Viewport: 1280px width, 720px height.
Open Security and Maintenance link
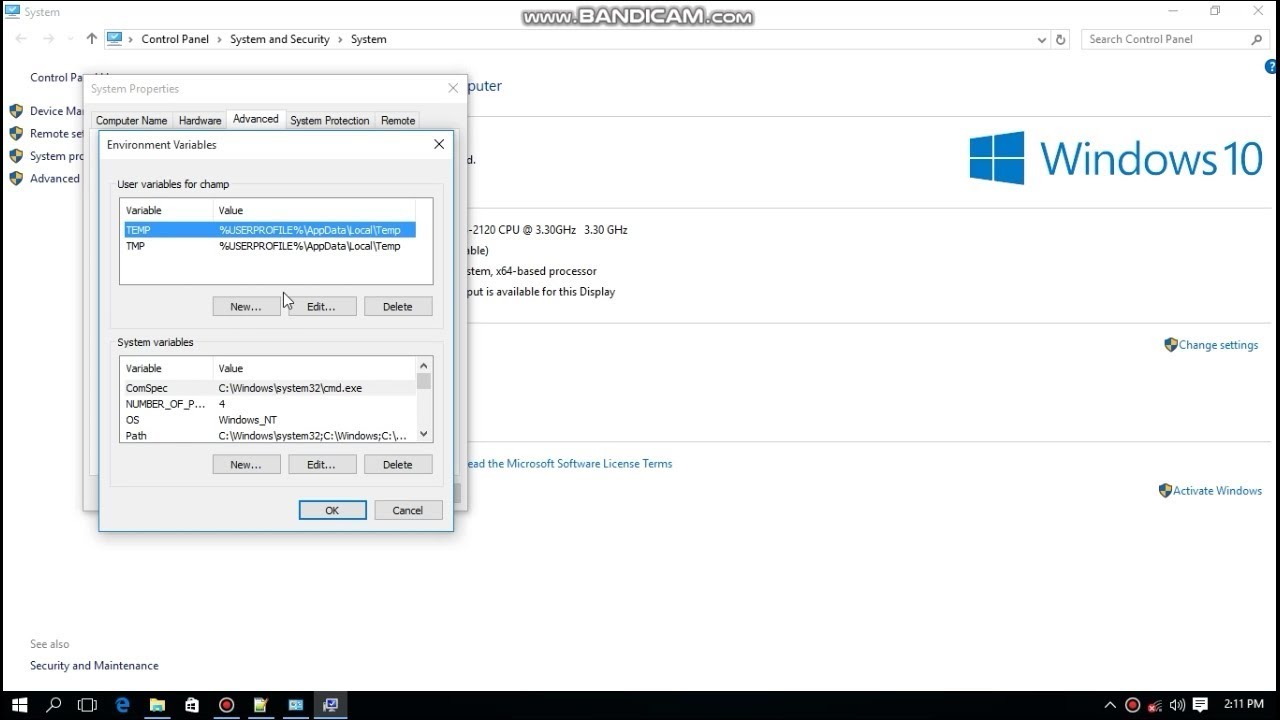pos(94,666)
